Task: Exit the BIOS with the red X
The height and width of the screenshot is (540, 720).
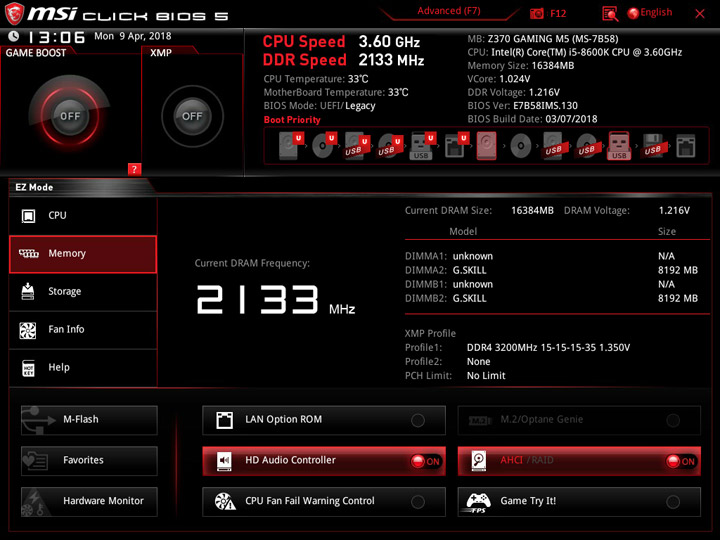Action: click(700, 13)
